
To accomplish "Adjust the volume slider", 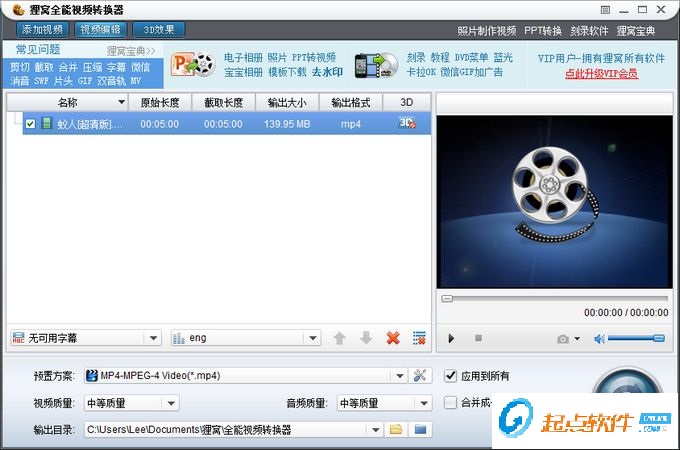I will coord(636,338).
